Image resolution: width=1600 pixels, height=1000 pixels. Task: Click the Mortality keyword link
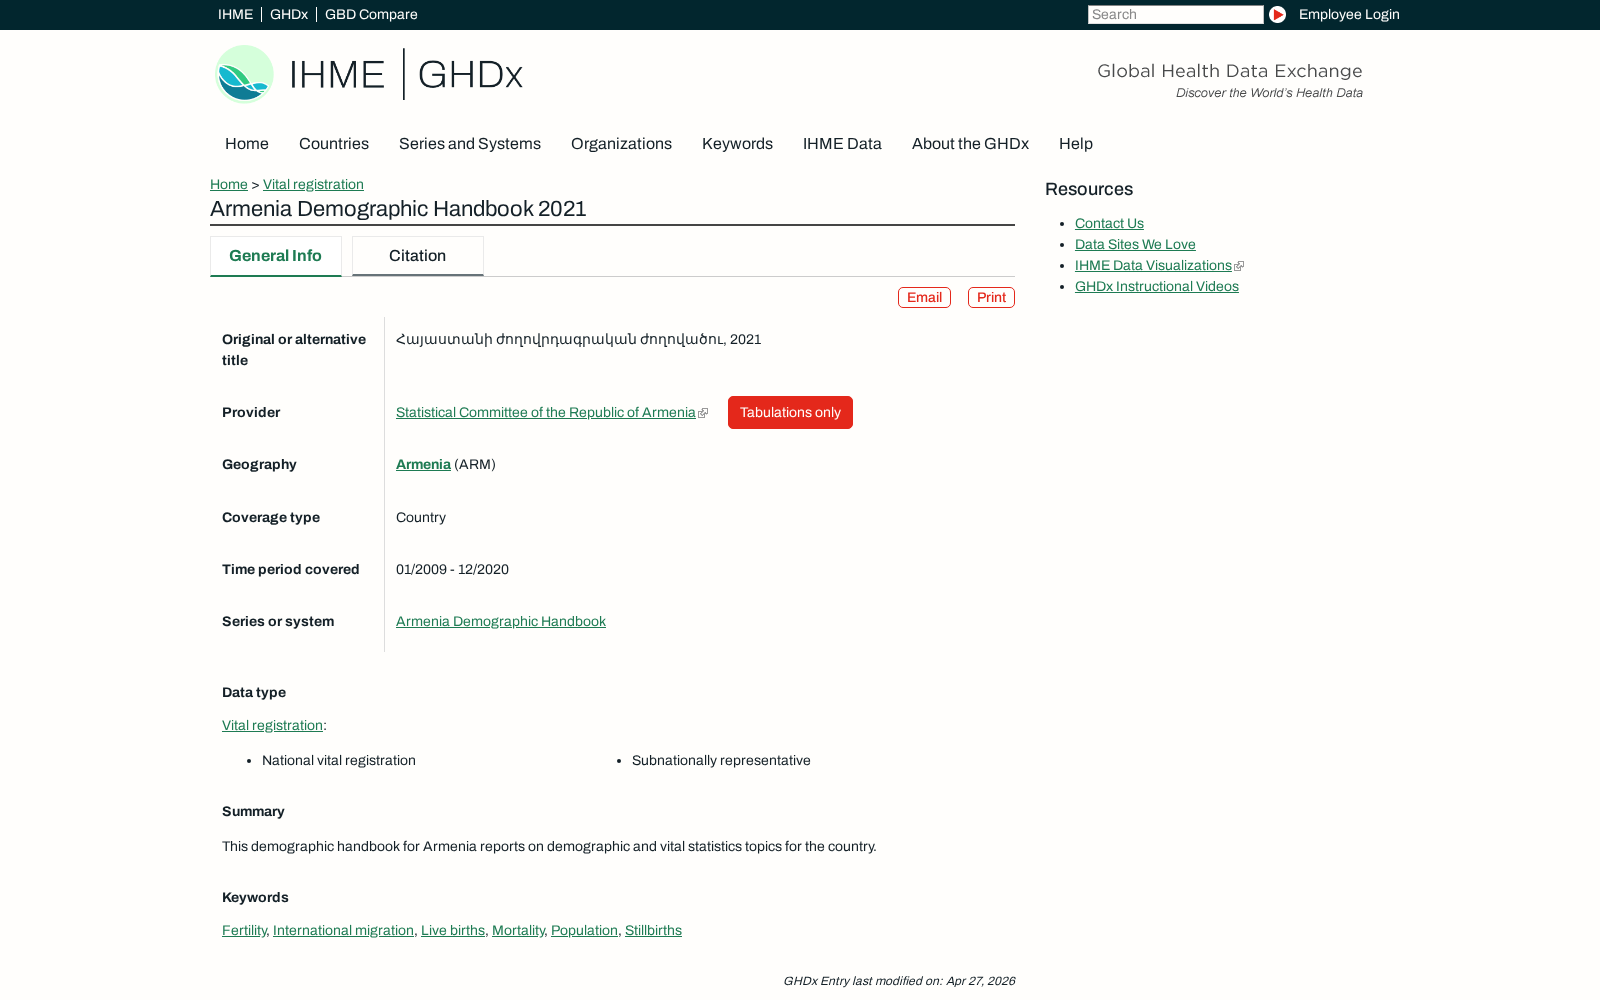(x=518, y=930)
